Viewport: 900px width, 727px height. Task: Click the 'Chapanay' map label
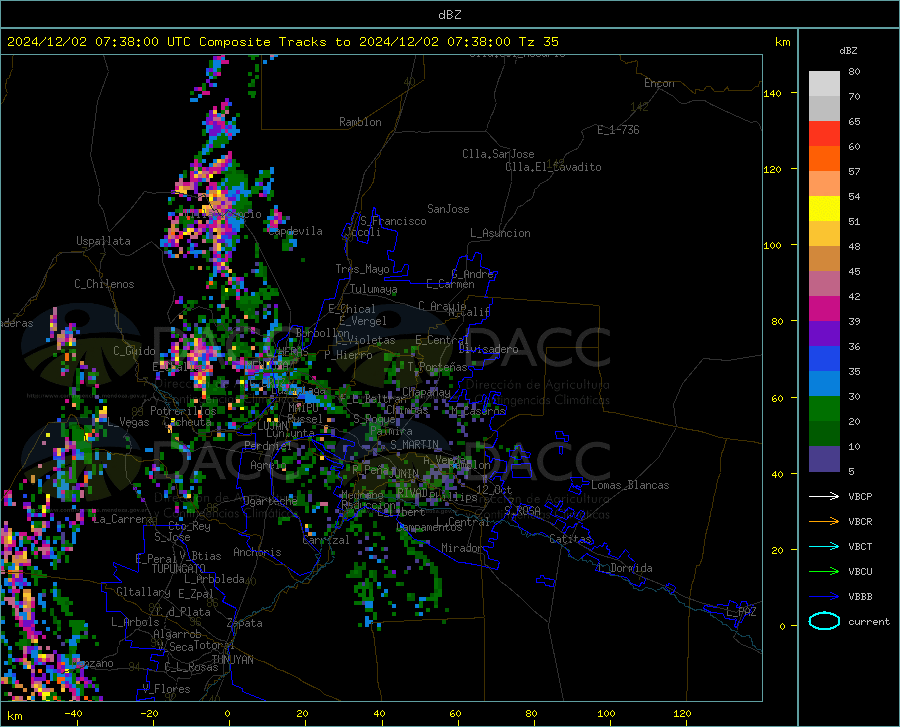(426, 392)
